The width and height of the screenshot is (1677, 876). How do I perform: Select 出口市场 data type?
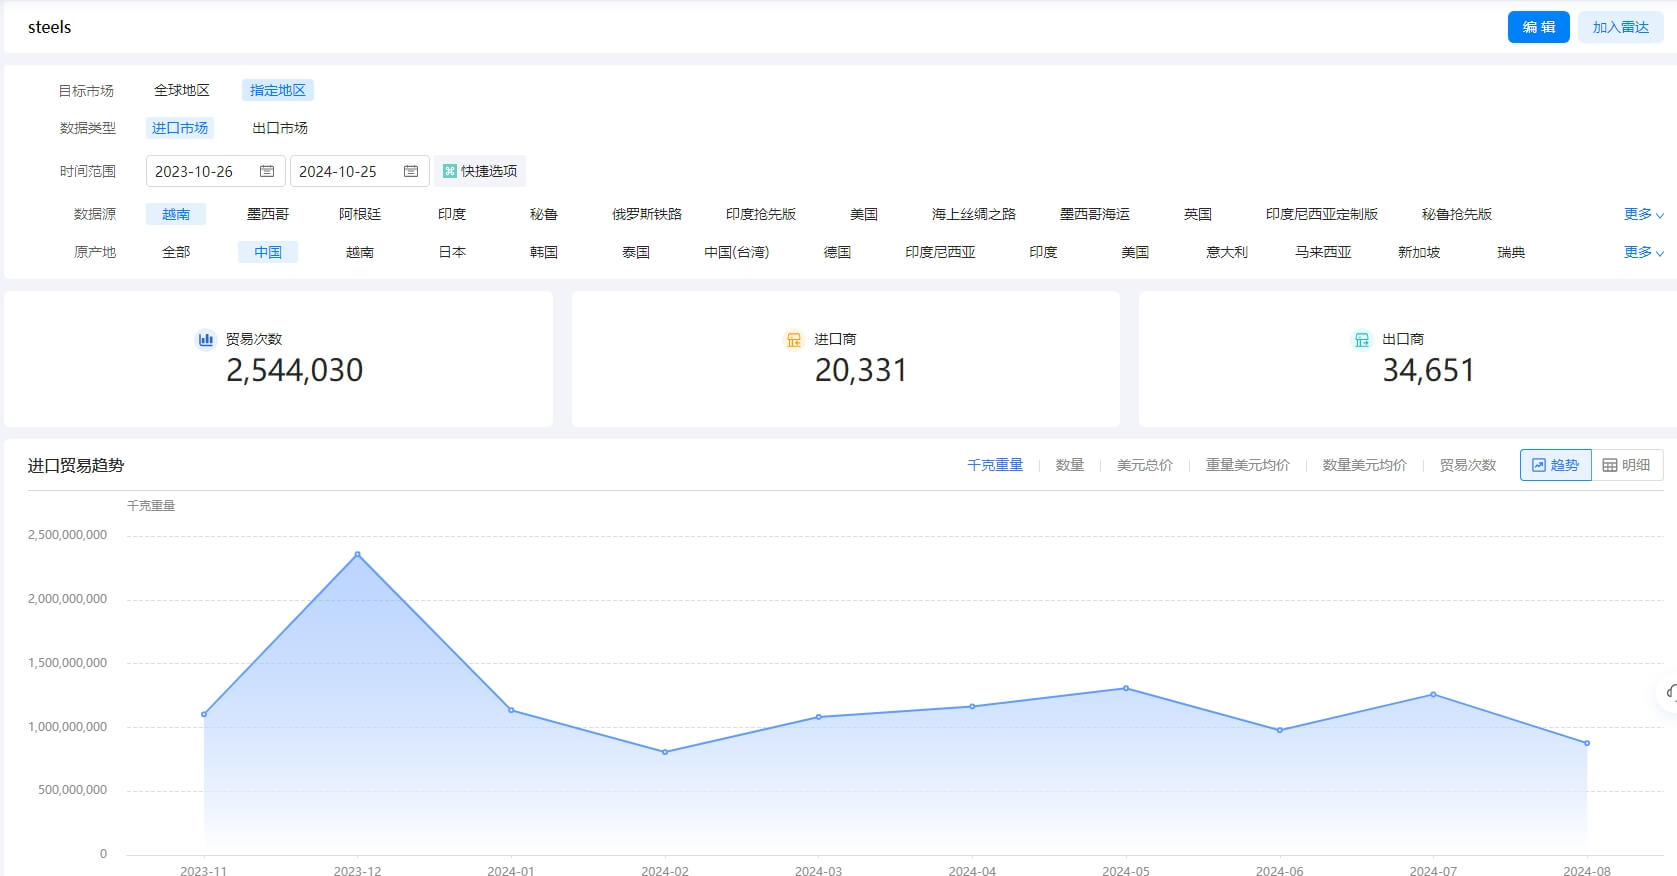click(x=280, y=128)
